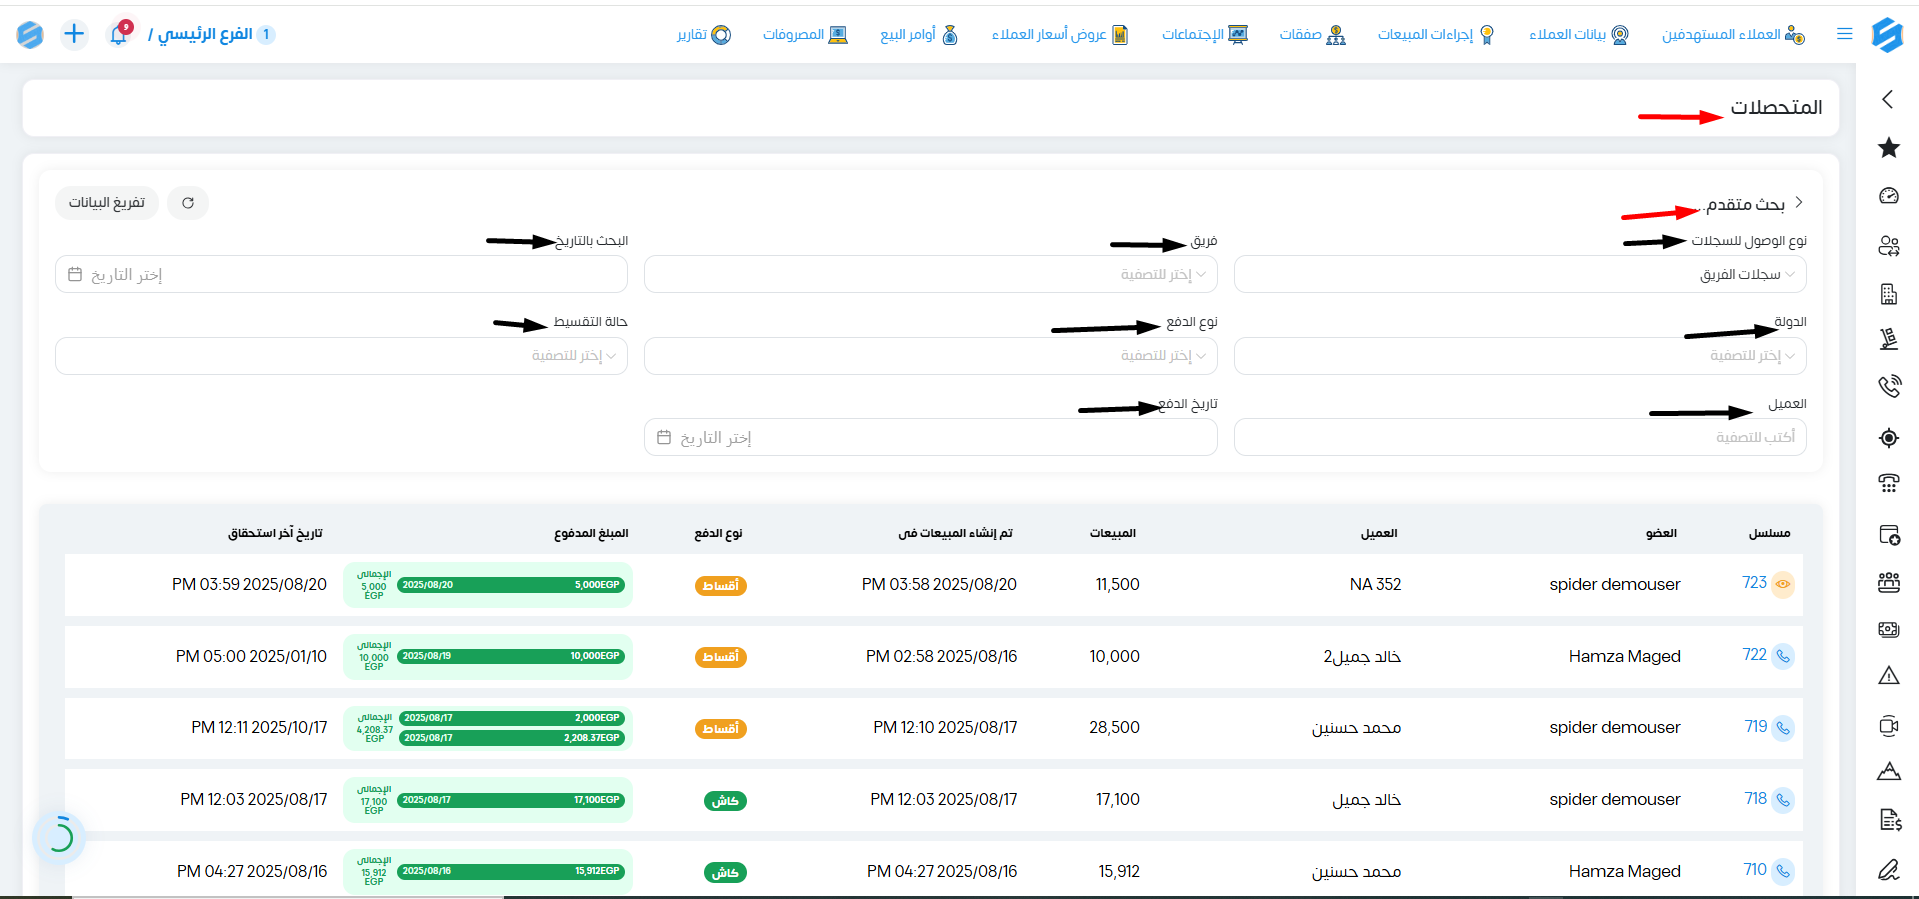Open the notifications bell icon

click(119, 34)
